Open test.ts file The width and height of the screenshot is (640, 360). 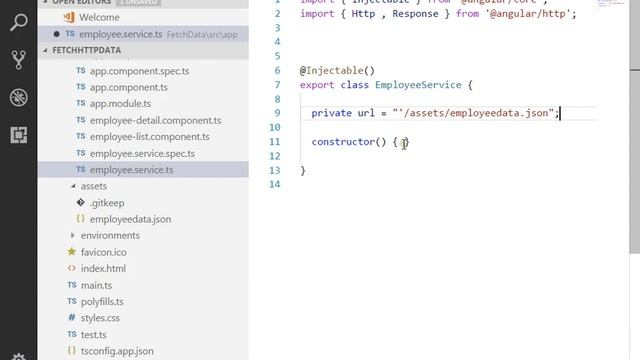[93, 335]
